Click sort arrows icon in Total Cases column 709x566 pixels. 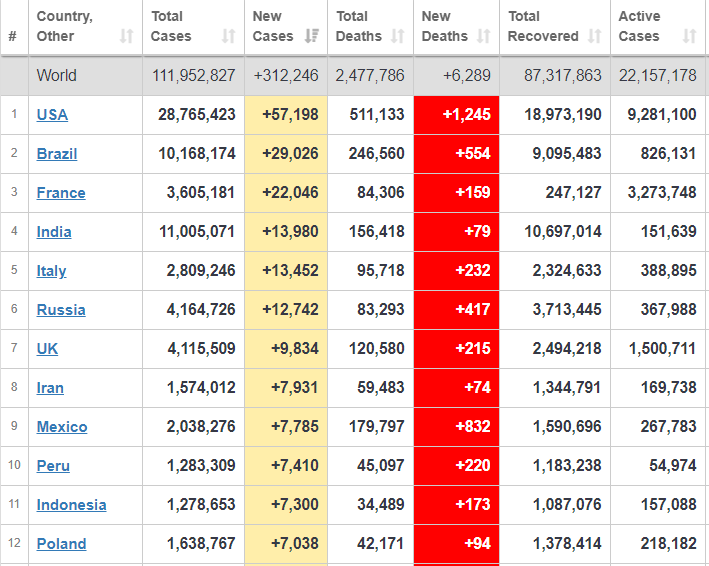(x=228, y=36)
